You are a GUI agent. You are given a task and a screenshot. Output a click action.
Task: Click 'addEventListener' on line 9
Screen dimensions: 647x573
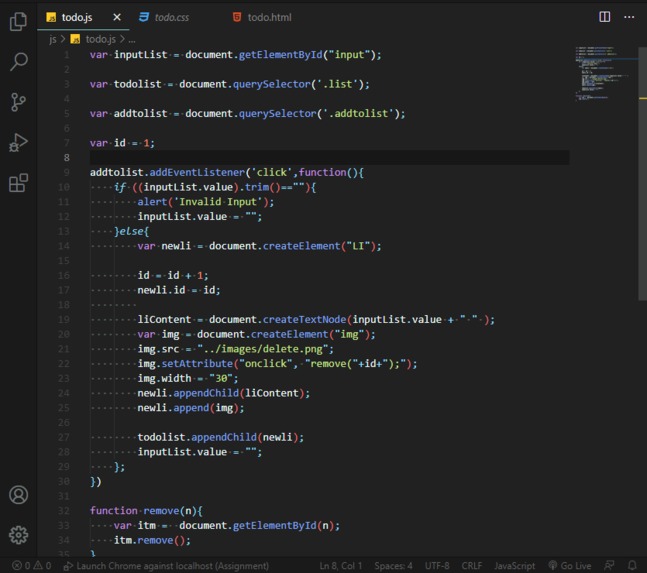pos(197,172)
